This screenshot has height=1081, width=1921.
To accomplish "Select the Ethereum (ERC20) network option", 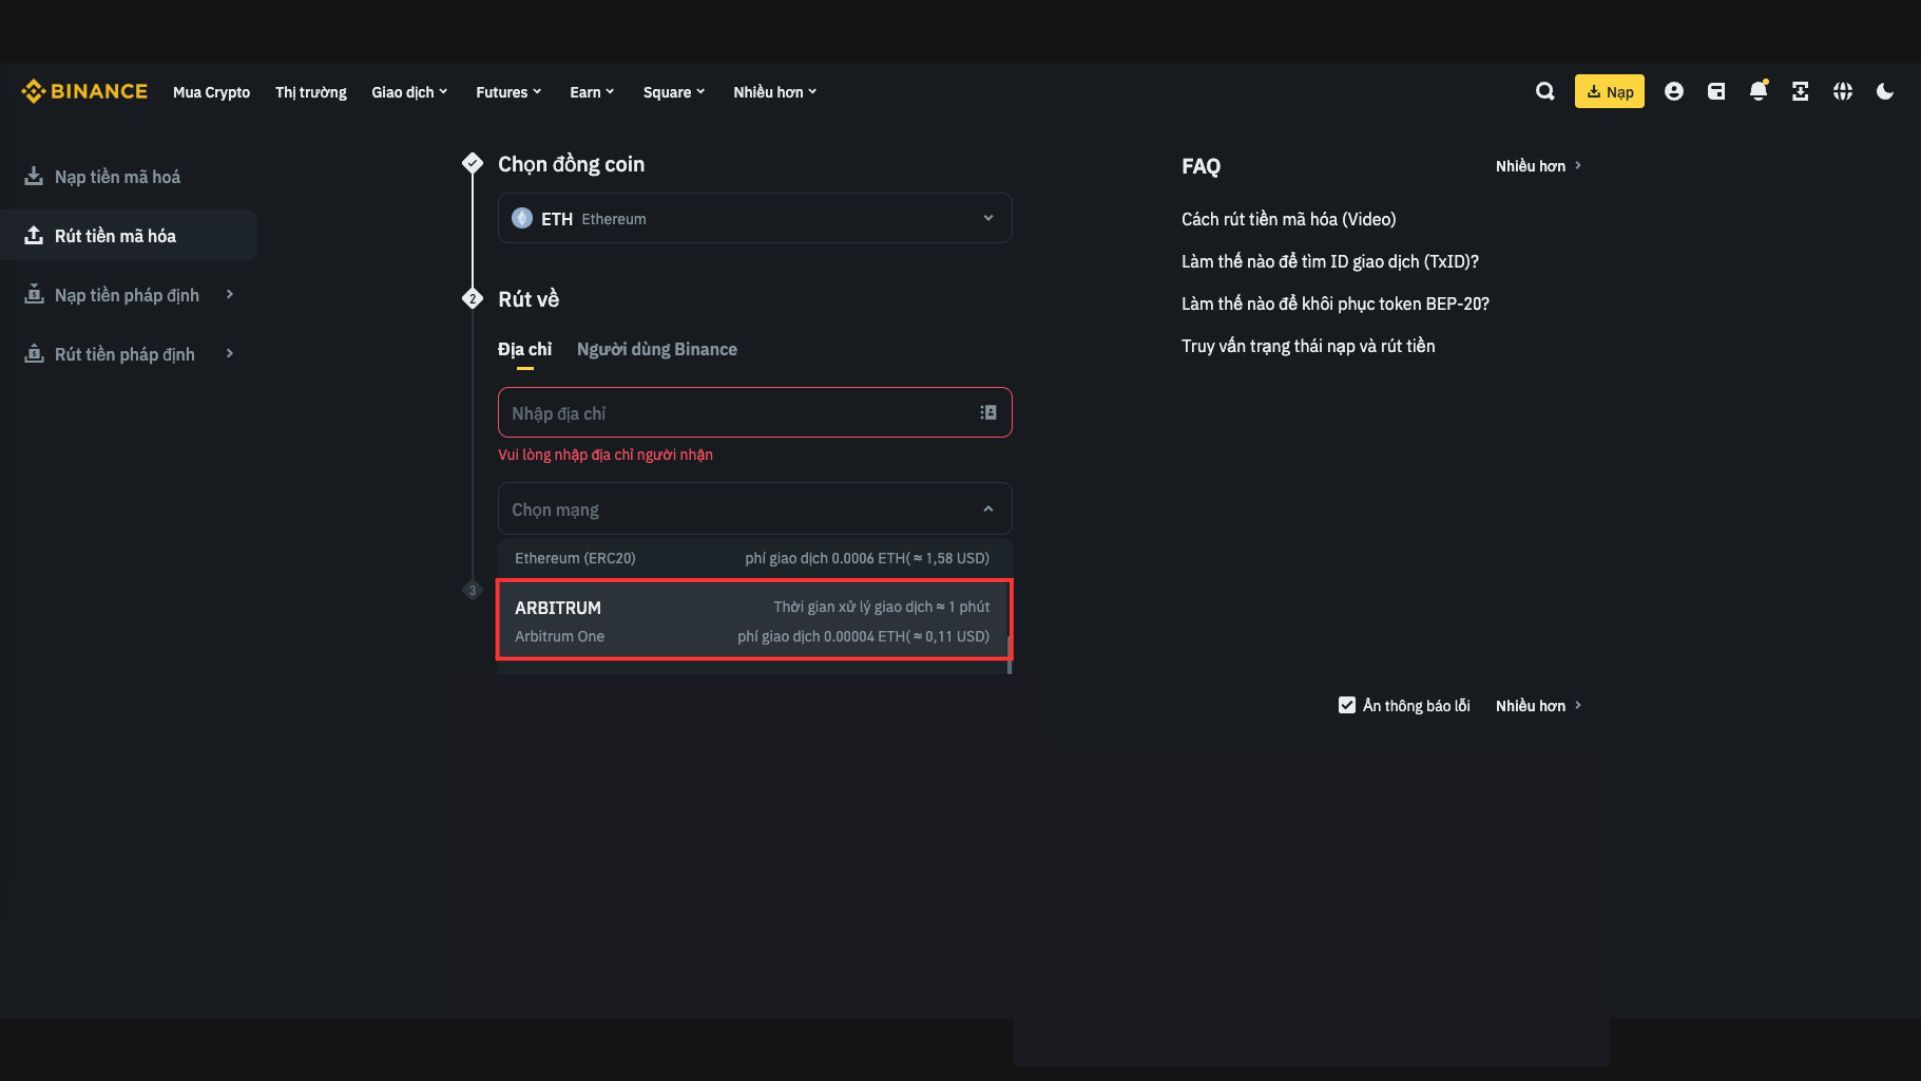I will coord(755,558).
